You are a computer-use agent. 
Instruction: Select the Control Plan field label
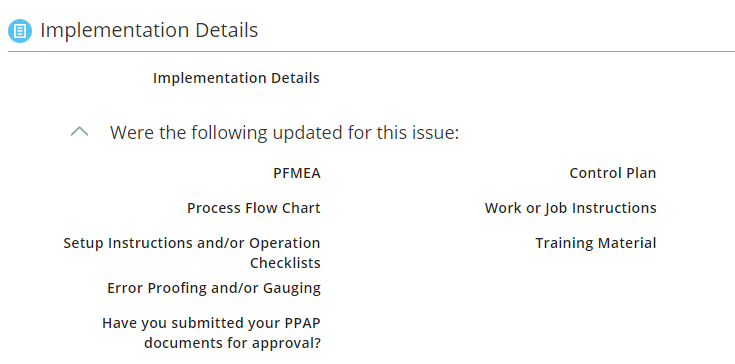(613, 173)
